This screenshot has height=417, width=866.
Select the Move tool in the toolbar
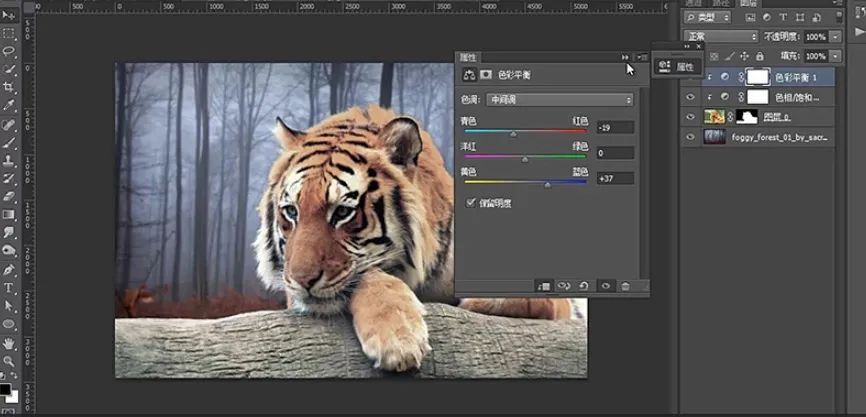[x=8, y=15]
